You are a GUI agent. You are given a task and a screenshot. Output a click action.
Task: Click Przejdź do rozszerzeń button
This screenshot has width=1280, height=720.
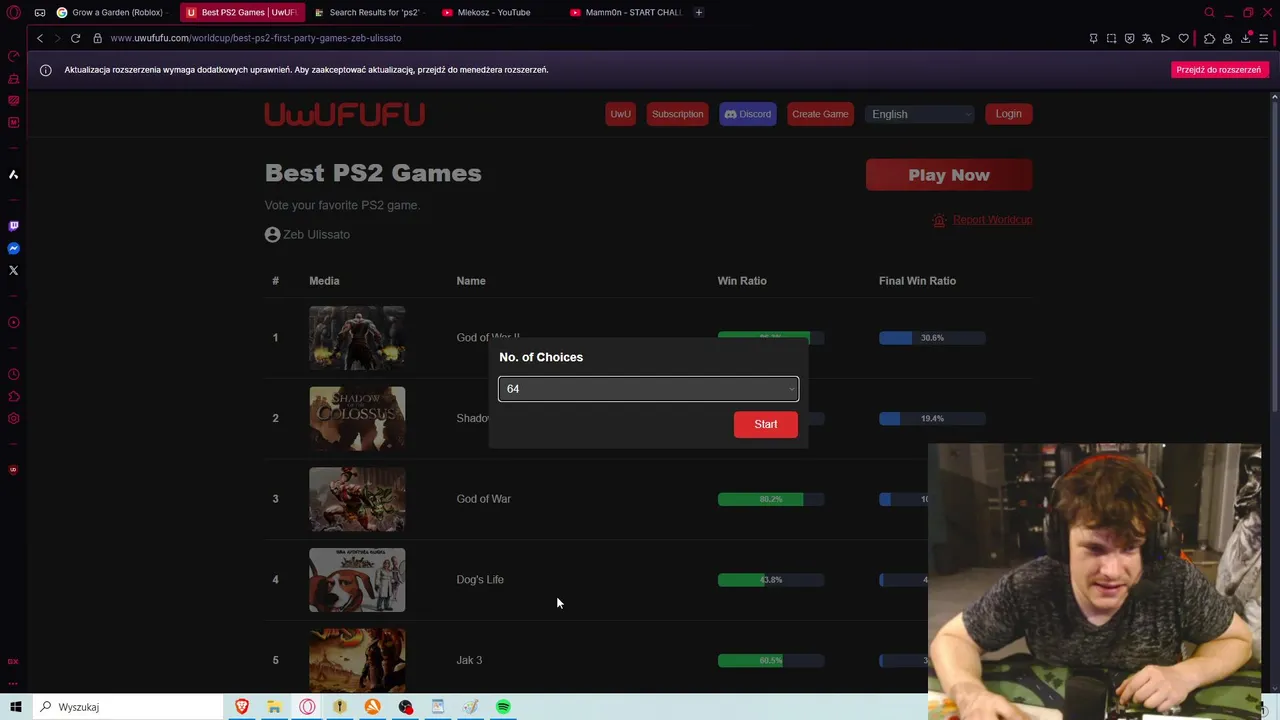tap(1218, 70)
